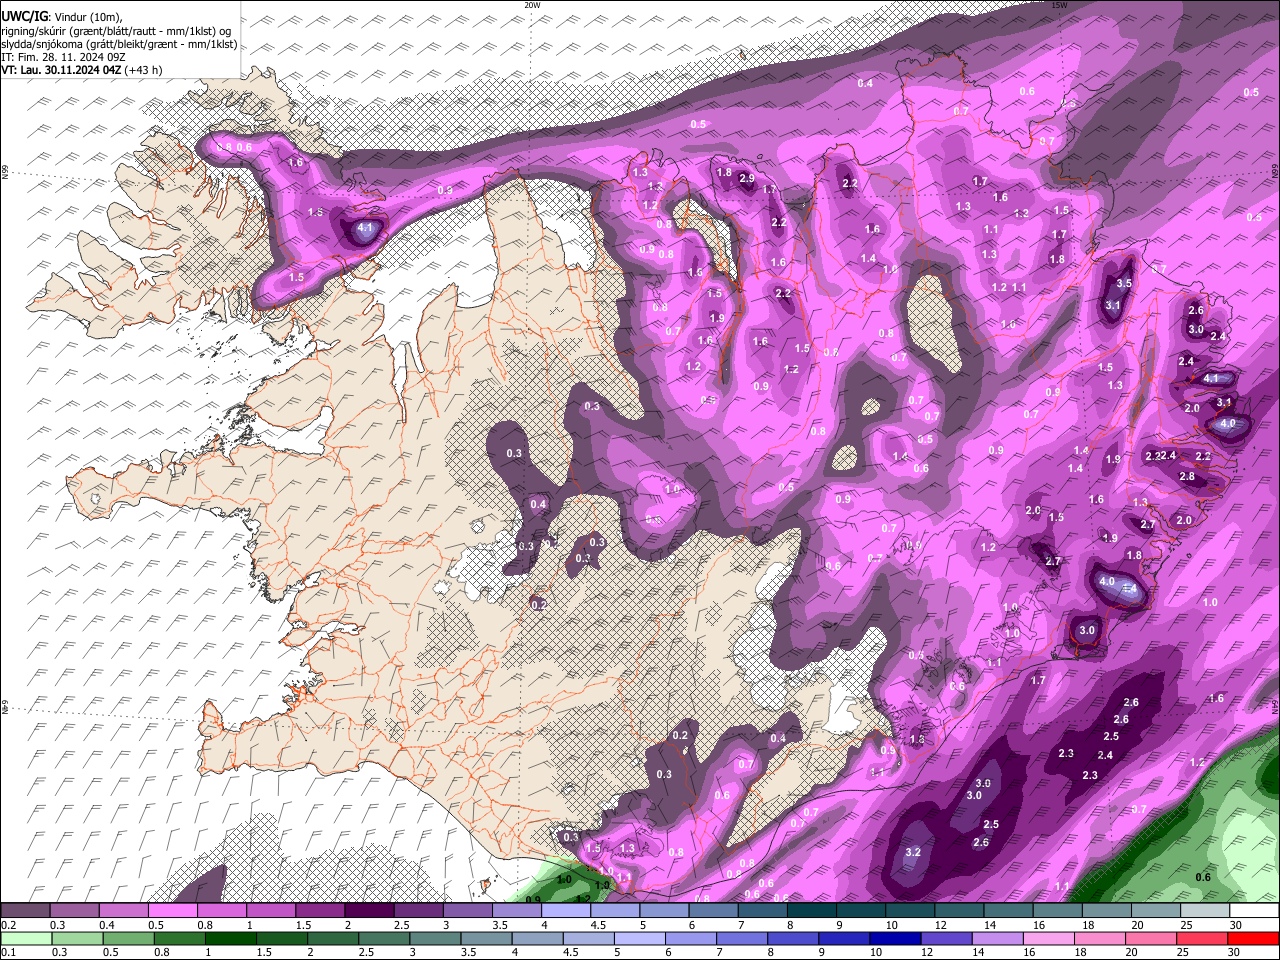
Task: Pick the lower legend swatch between 25 and 30
Action: [1201, 938]
